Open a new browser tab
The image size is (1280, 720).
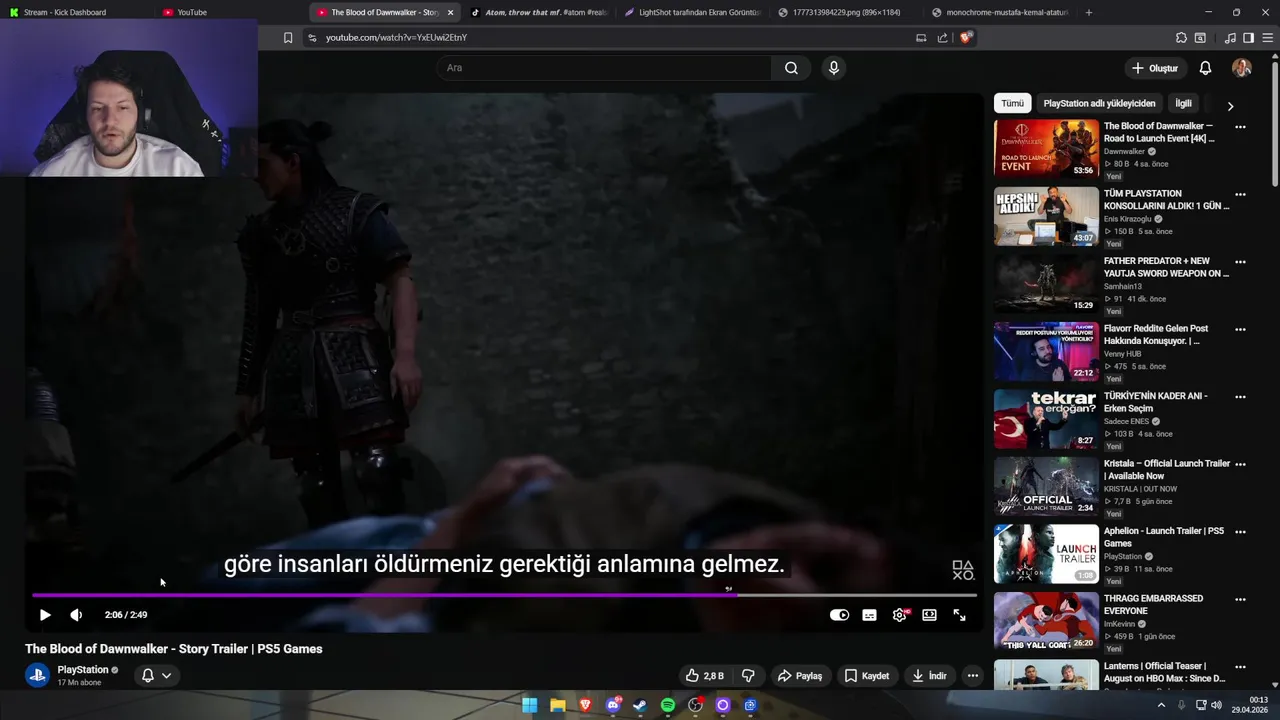tap(1088, 12)
